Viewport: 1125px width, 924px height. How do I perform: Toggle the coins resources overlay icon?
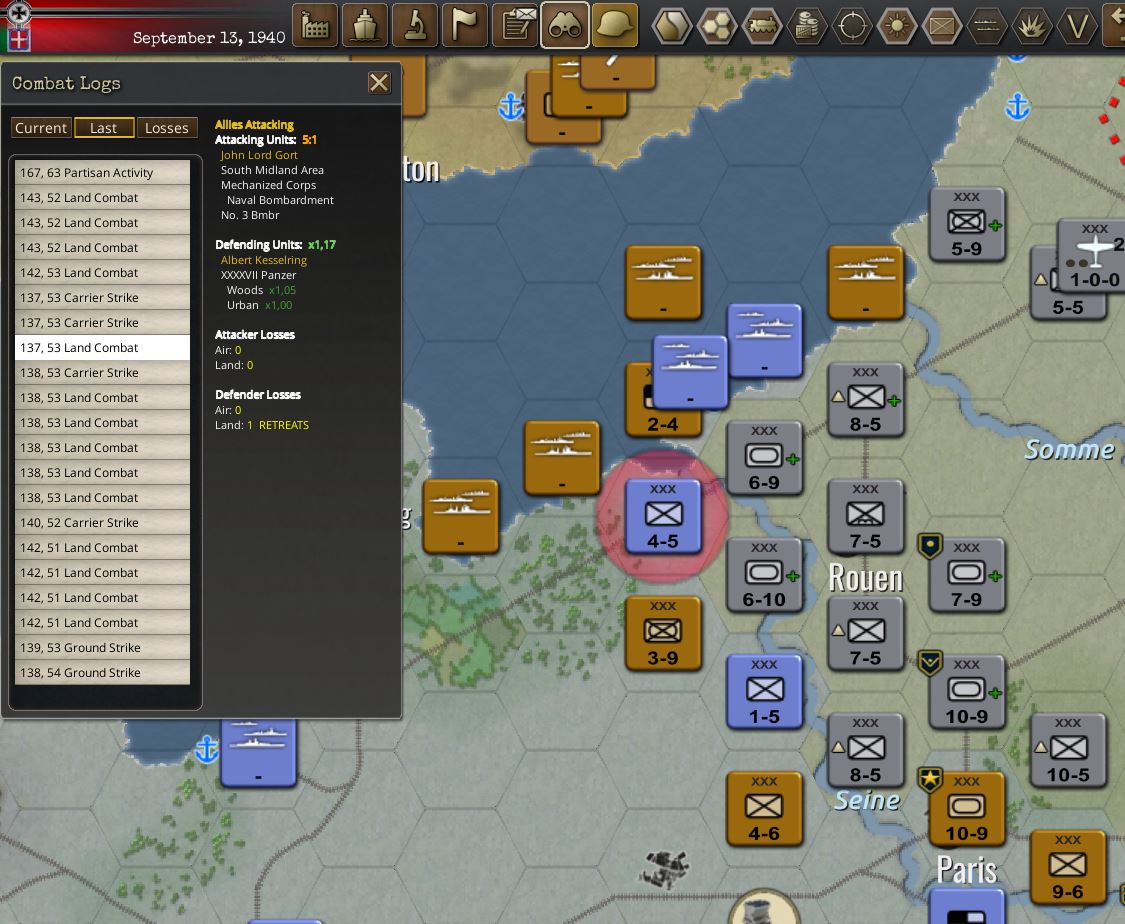[807, 27]
